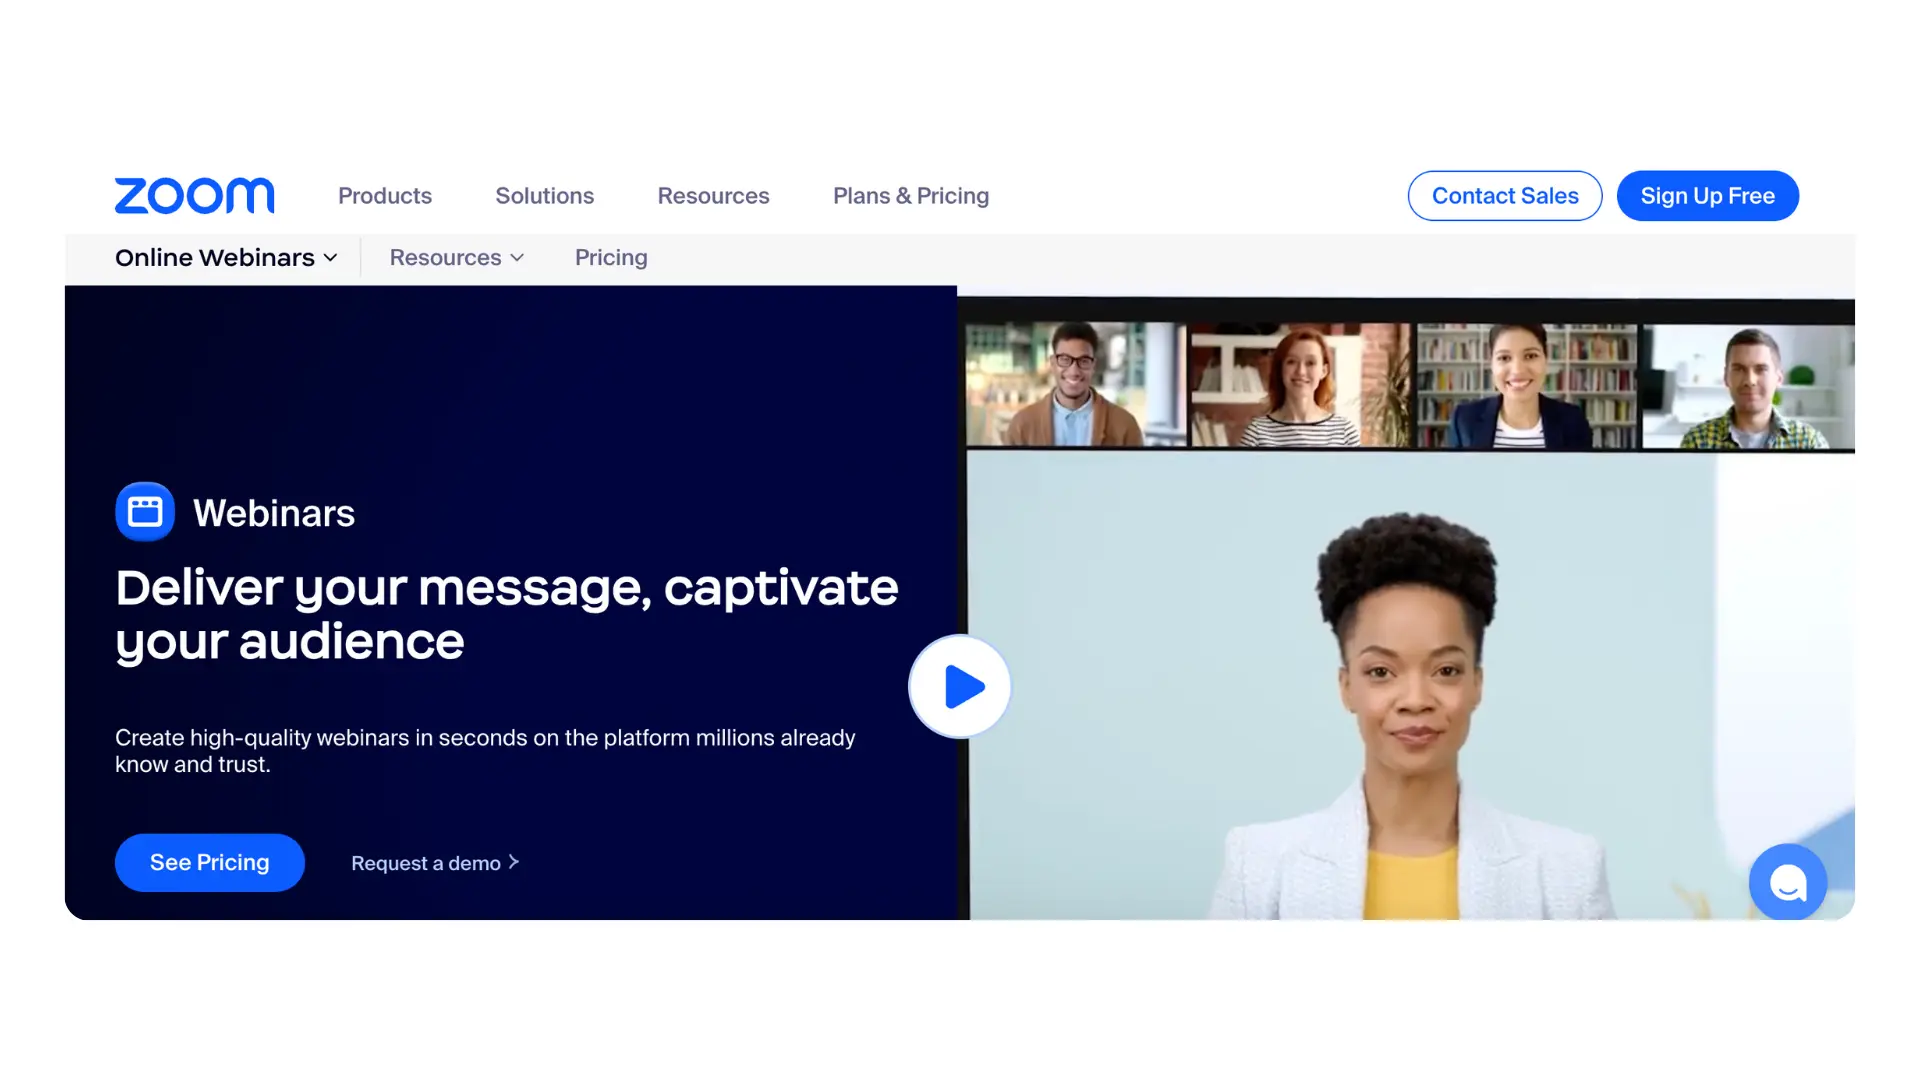Click the Contact Sales button
This screenshot has height=1080, width=1920.
(1505, 196)
